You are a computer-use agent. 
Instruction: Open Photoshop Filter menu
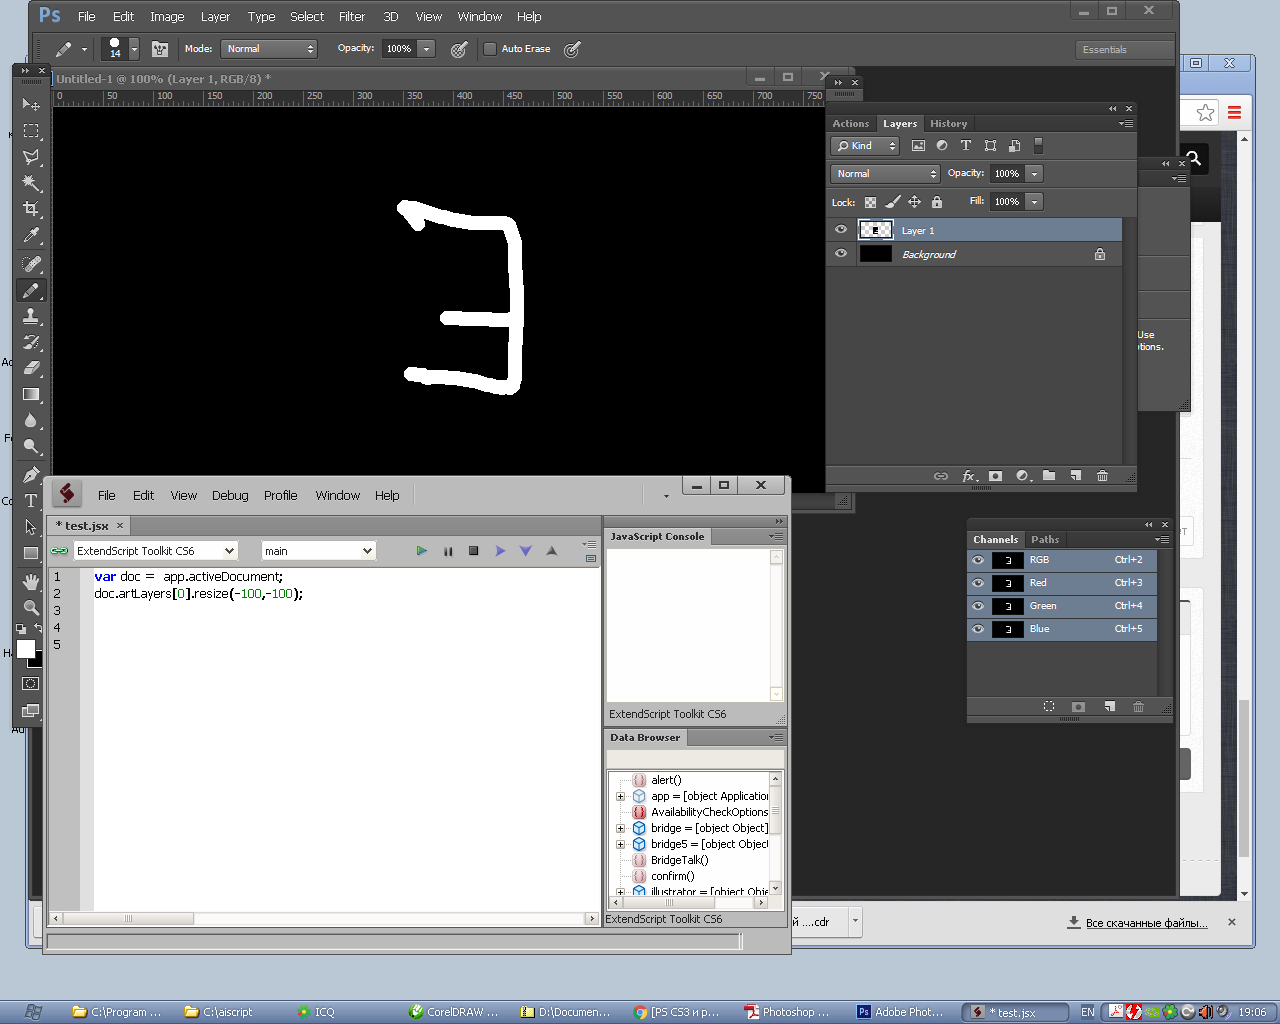click(x=352, y=17)
